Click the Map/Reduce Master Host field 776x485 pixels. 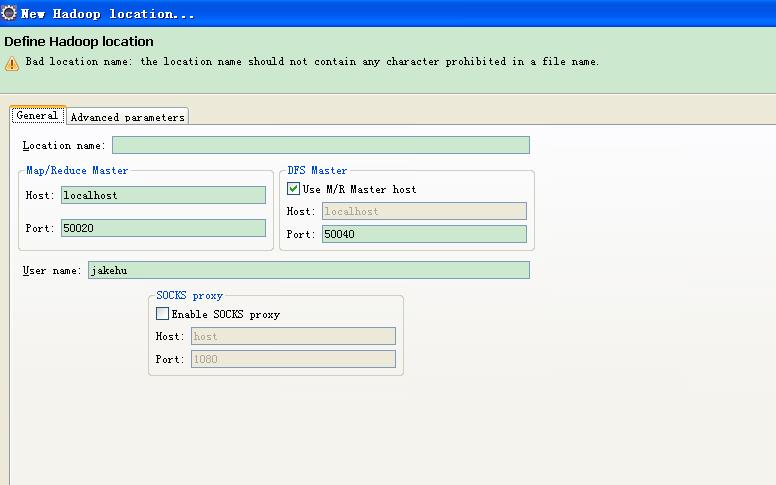point(163,195)
